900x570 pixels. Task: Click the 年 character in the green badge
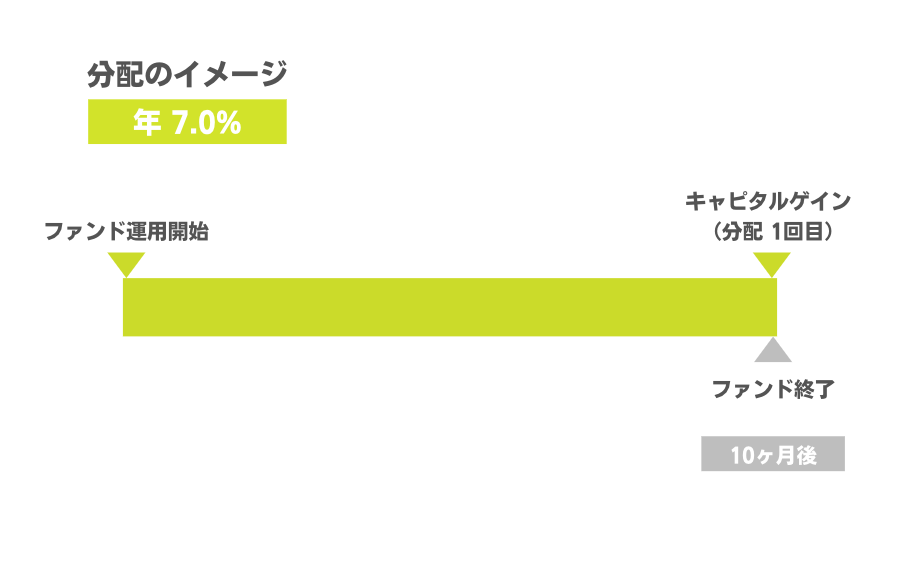pos(147,122)
